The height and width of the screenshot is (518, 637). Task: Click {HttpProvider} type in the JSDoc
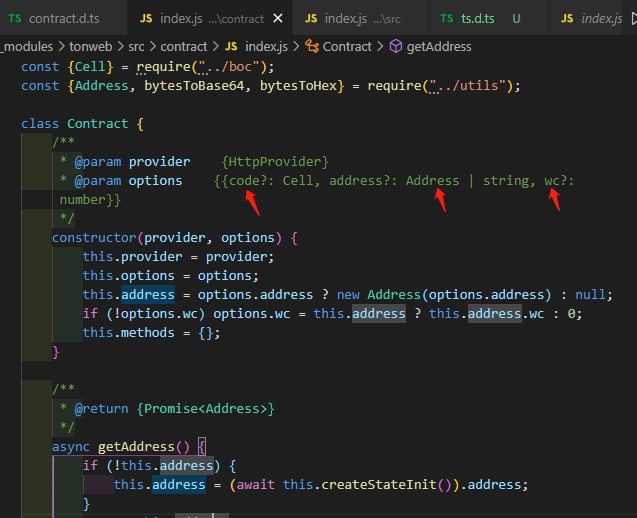click(275, 162)
